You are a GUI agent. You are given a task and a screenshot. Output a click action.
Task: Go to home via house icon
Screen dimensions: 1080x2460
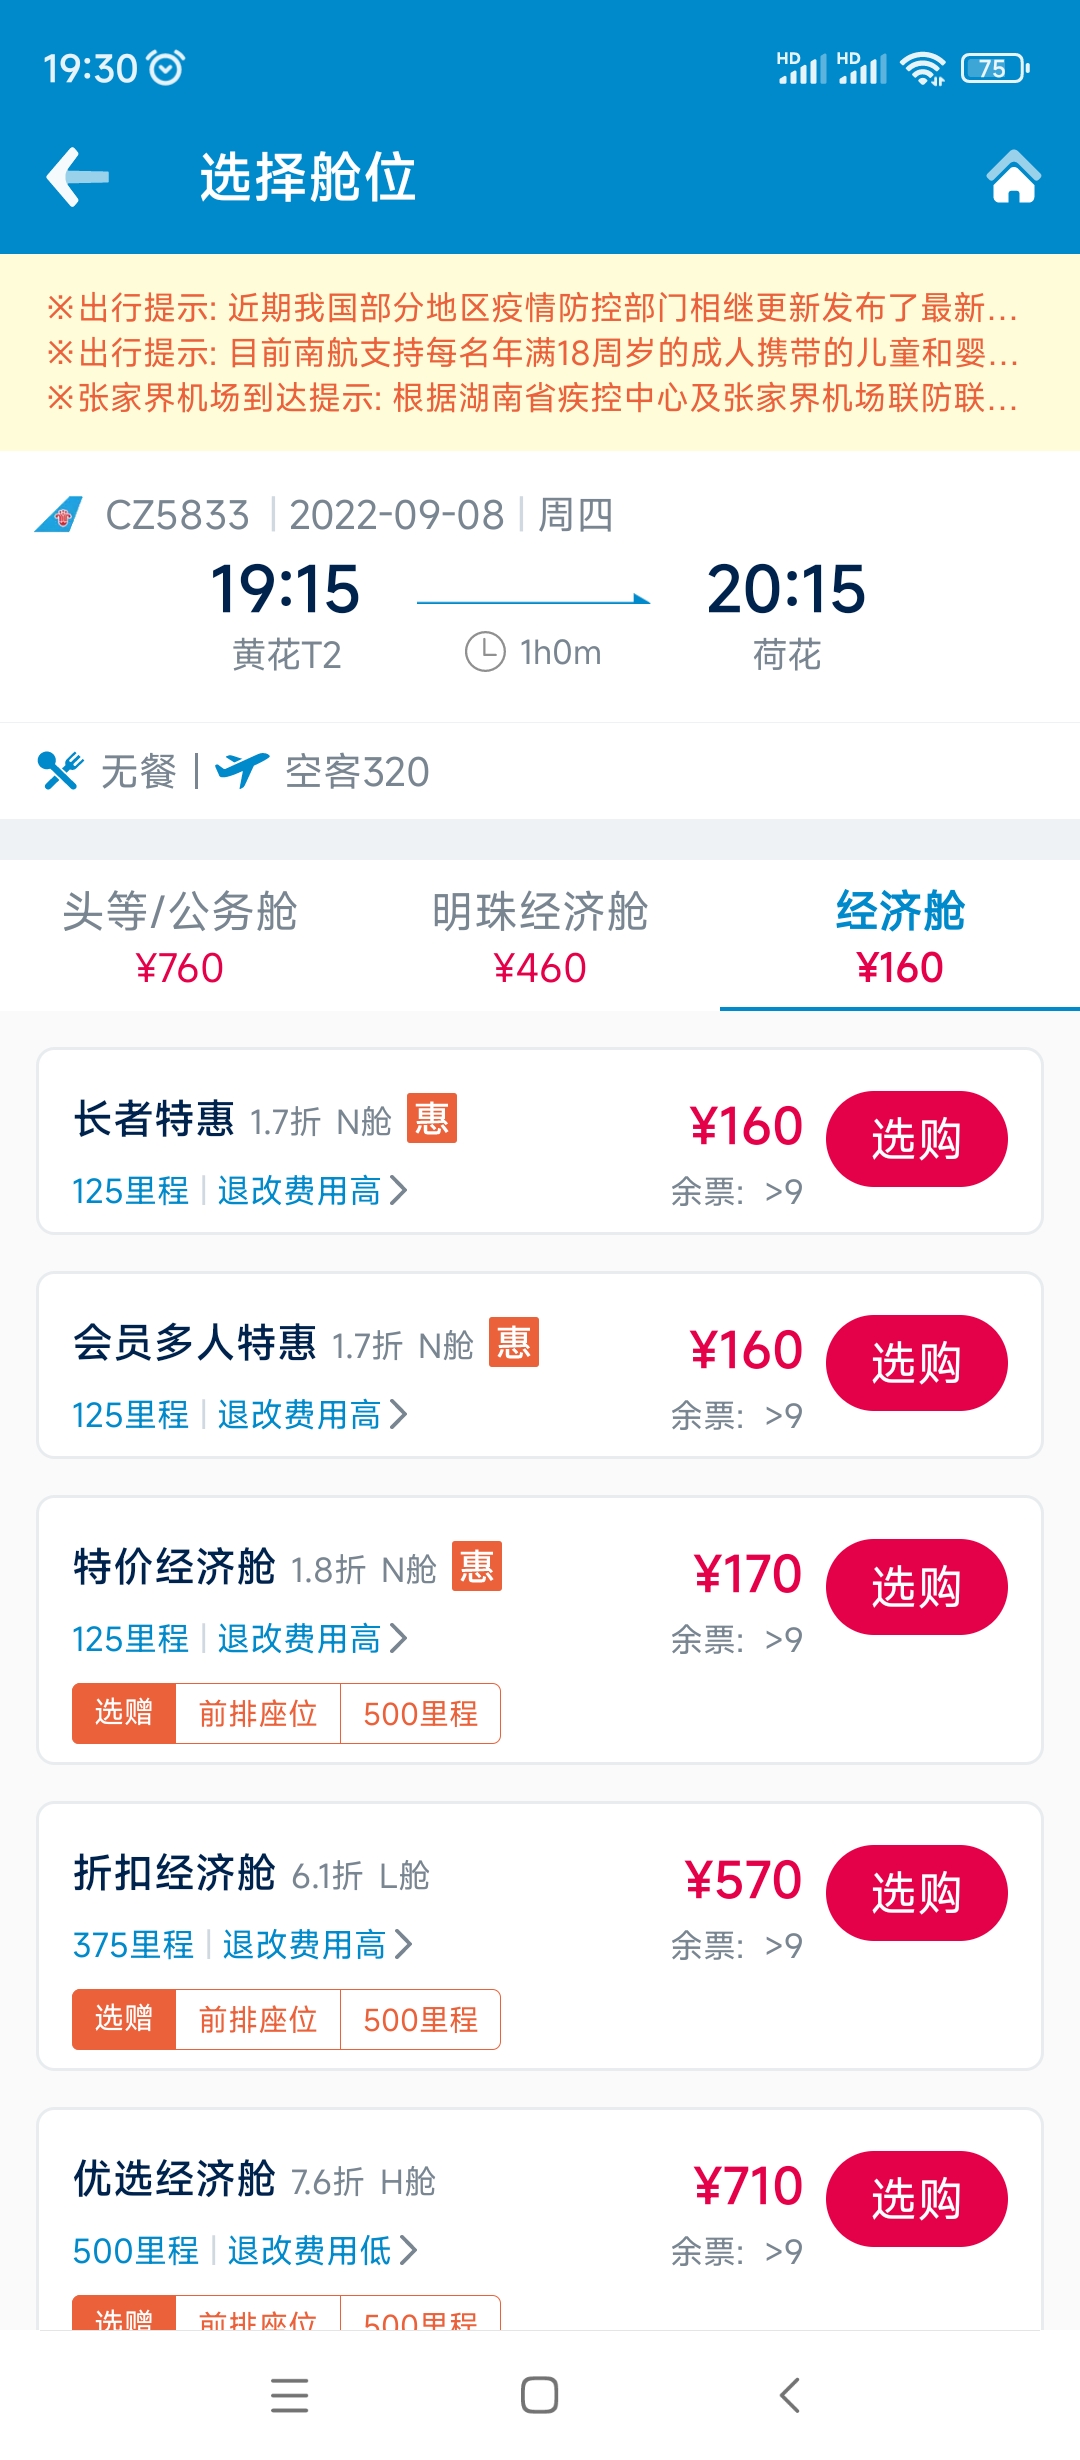pos(1013,177)
